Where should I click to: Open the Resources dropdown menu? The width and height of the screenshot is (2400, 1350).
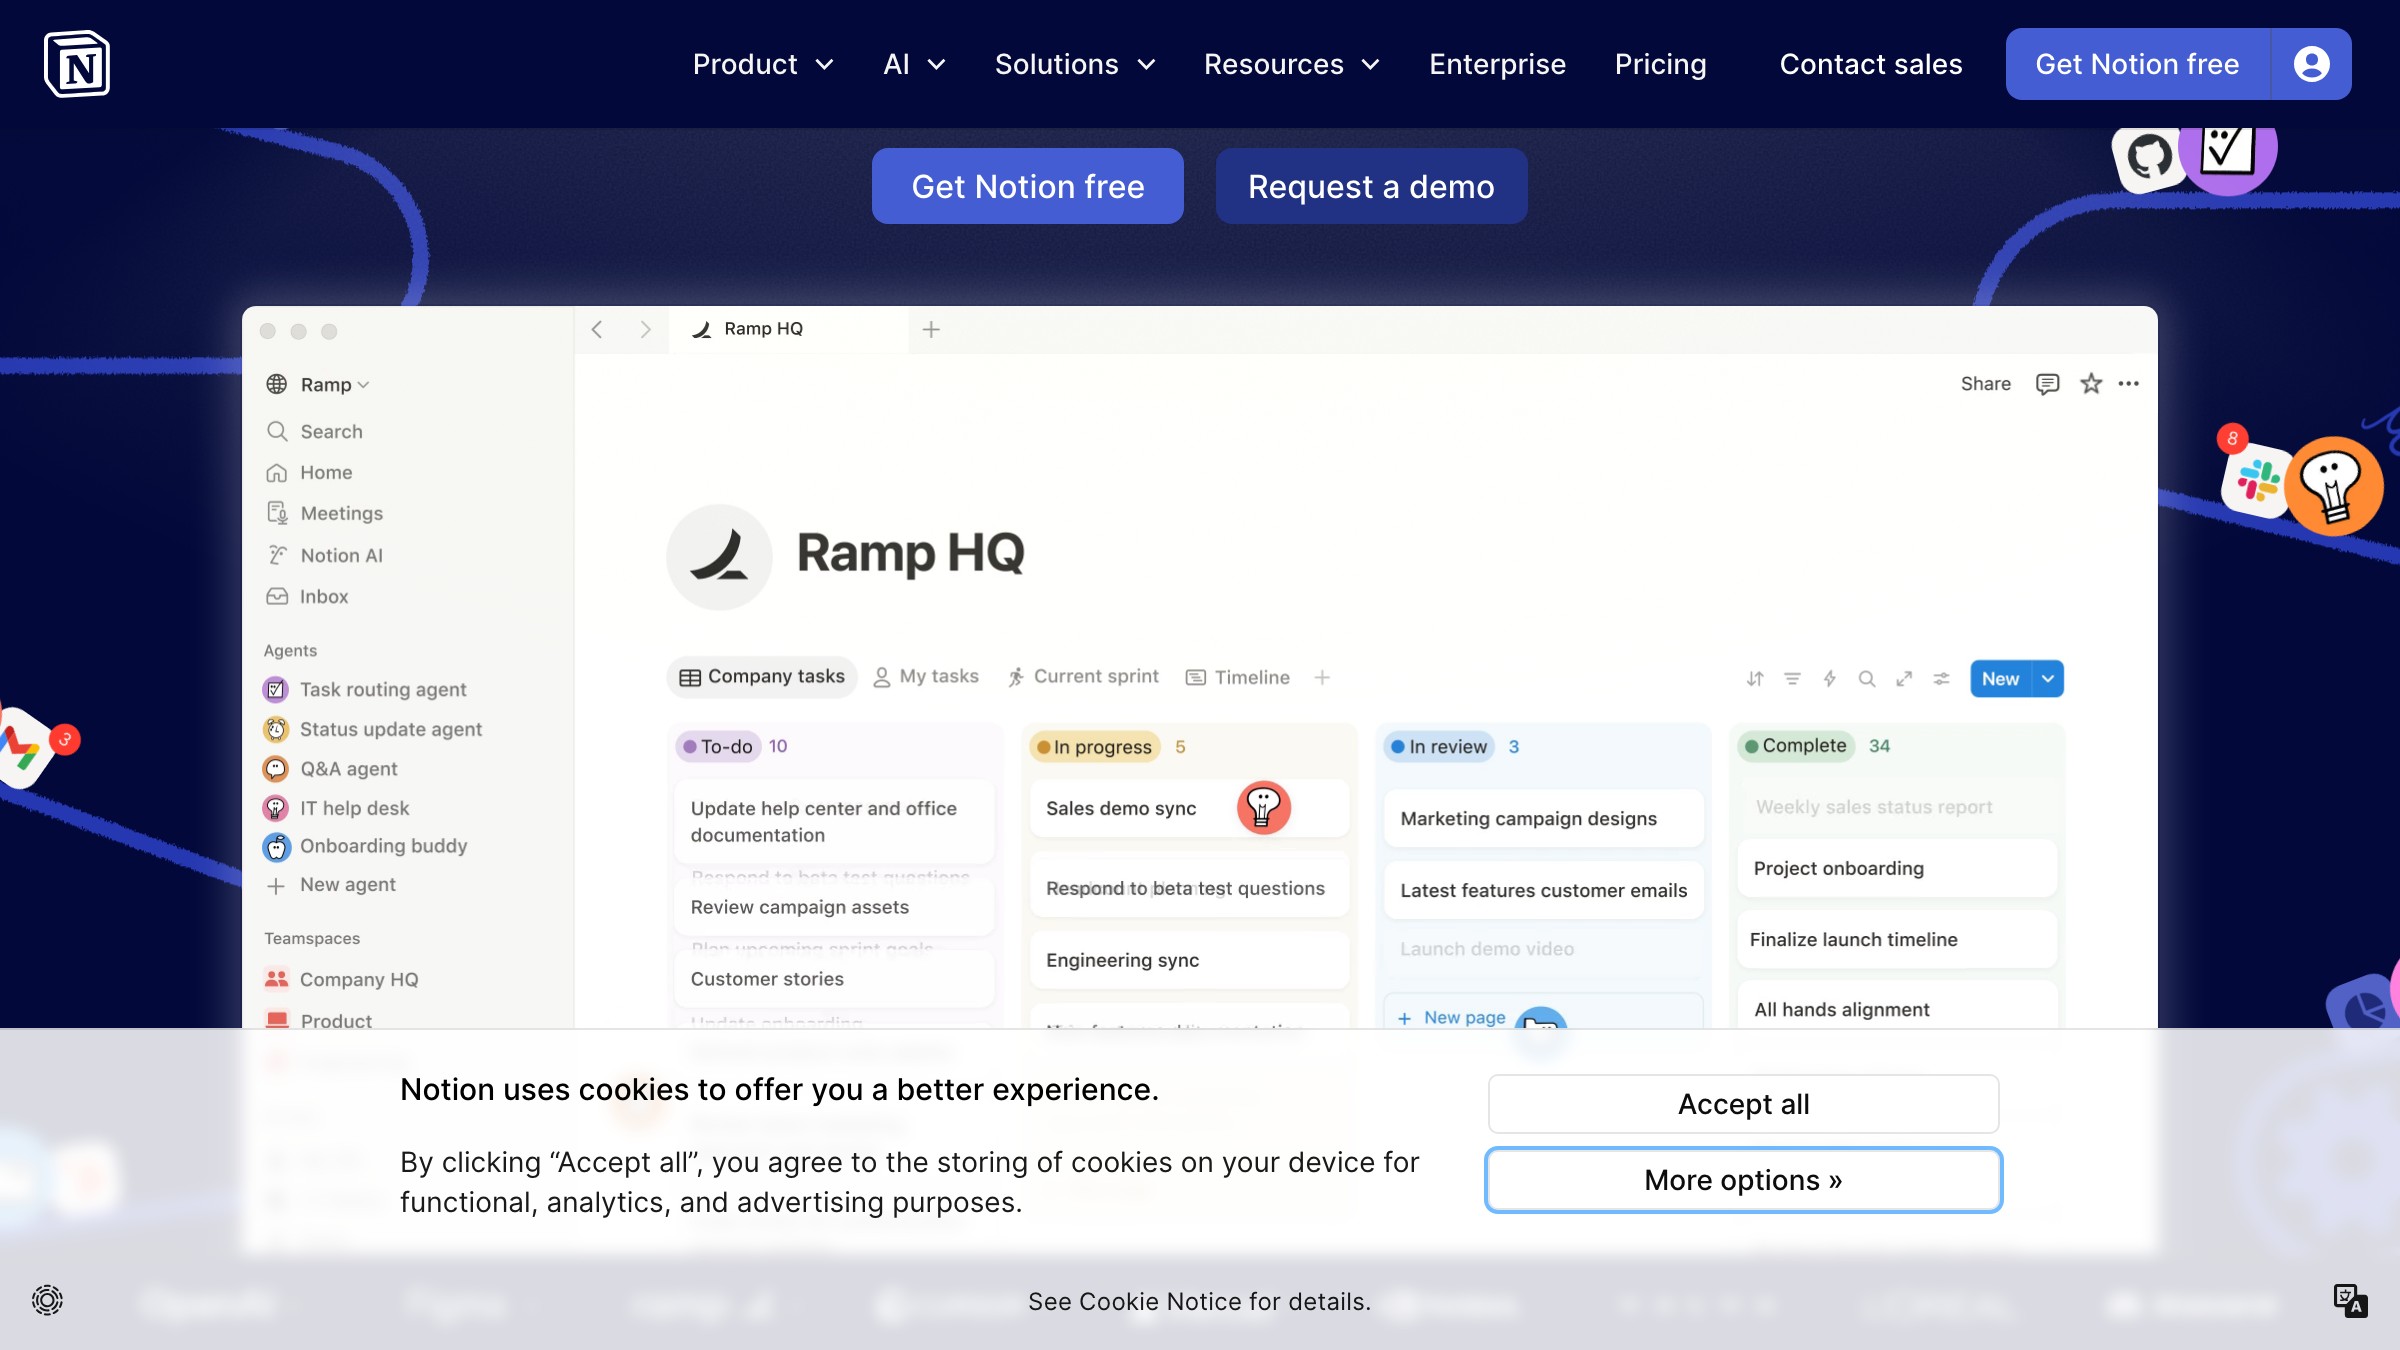tap(1291, 64)
